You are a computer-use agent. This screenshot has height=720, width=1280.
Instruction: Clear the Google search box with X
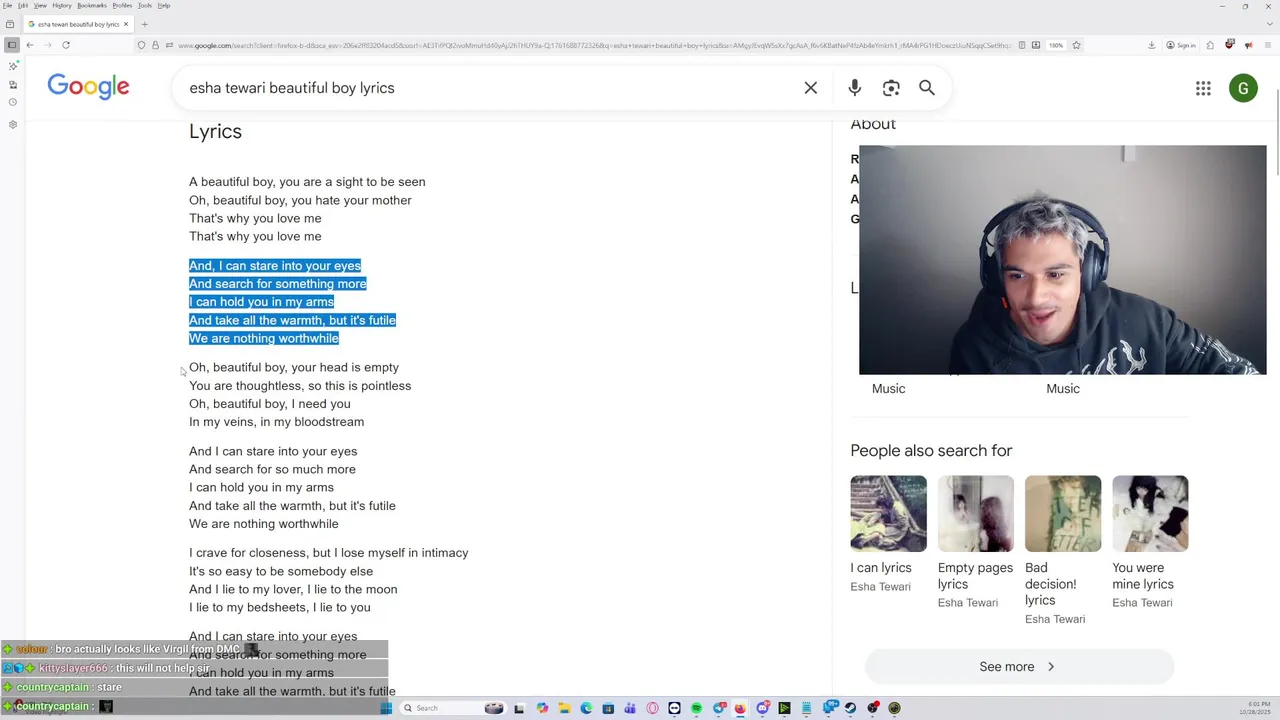tap(811, 88)
